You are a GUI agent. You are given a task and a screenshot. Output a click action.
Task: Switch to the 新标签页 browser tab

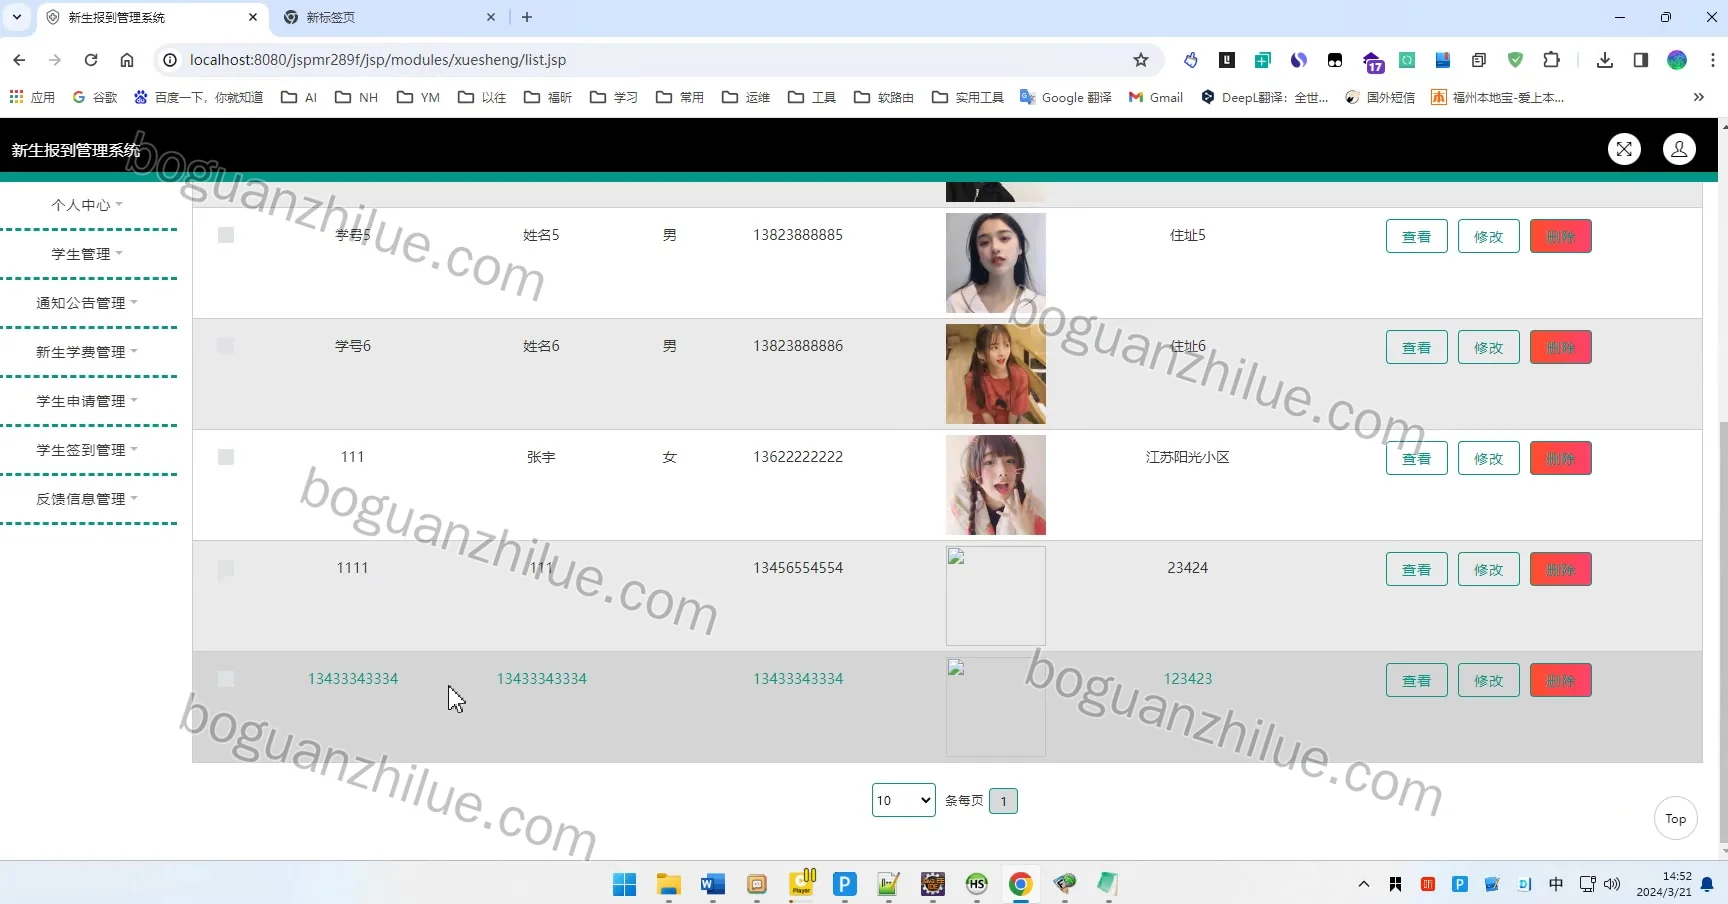390,17
